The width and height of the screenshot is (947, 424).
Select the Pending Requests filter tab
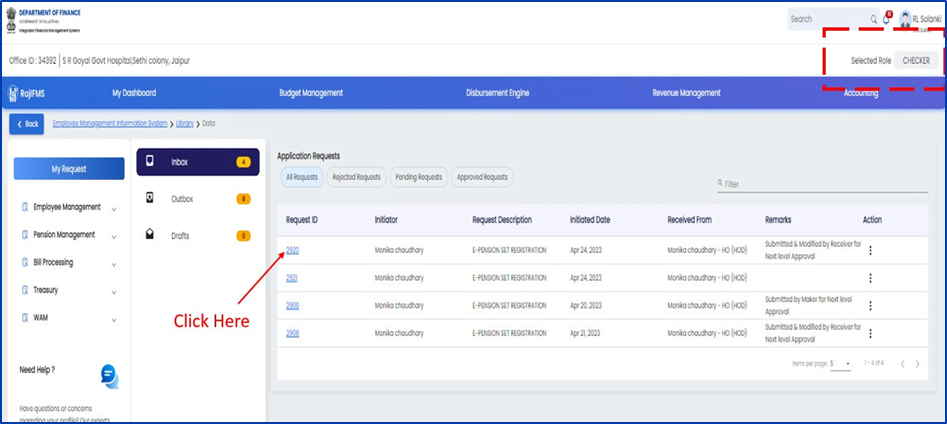coord(419,177)
